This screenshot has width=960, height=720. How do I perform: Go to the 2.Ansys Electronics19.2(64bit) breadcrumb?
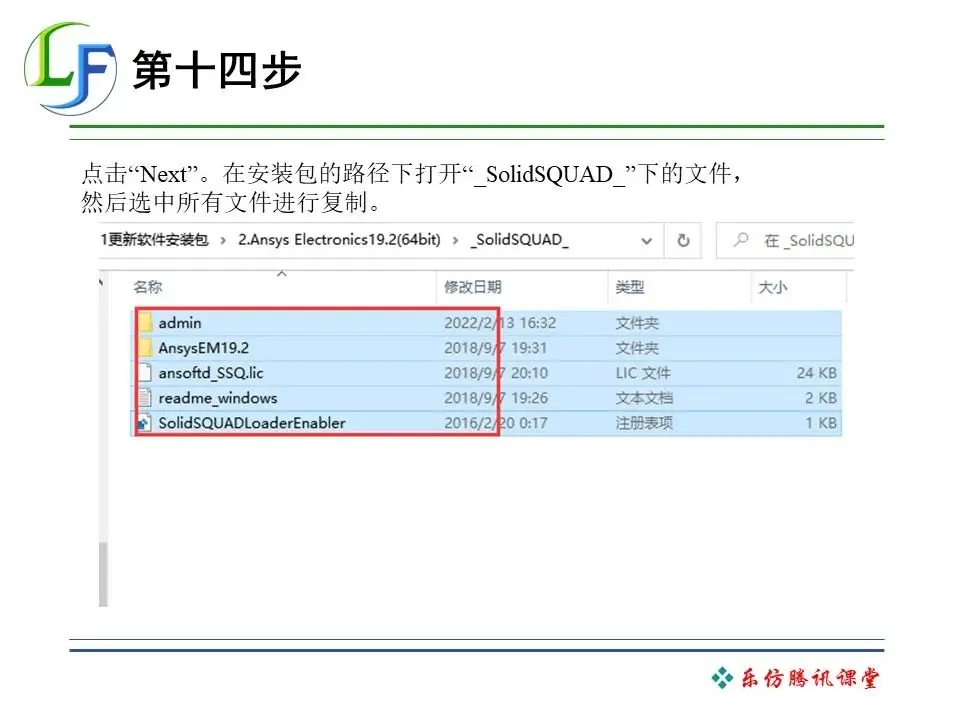(x=339, y=240)
